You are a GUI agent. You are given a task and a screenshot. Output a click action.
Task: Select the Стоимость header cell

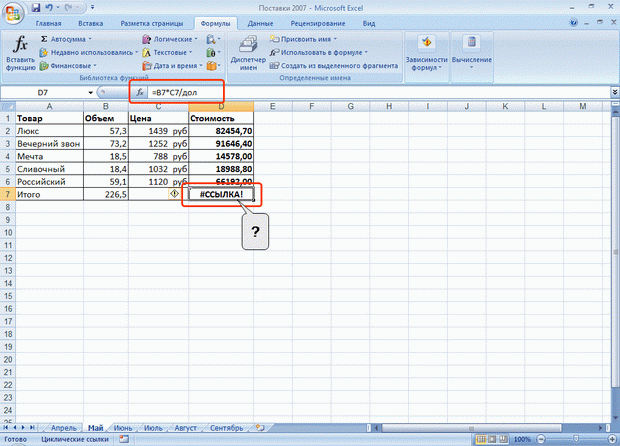pos(221,118)
